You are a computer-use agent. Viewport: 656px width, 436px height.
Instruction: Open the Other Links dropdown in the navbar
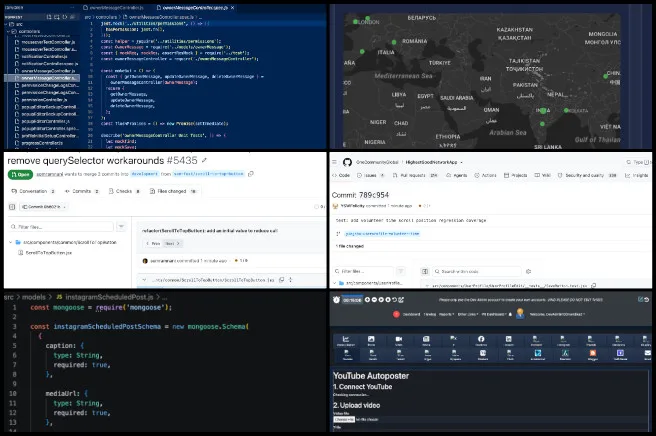(468, 314)
